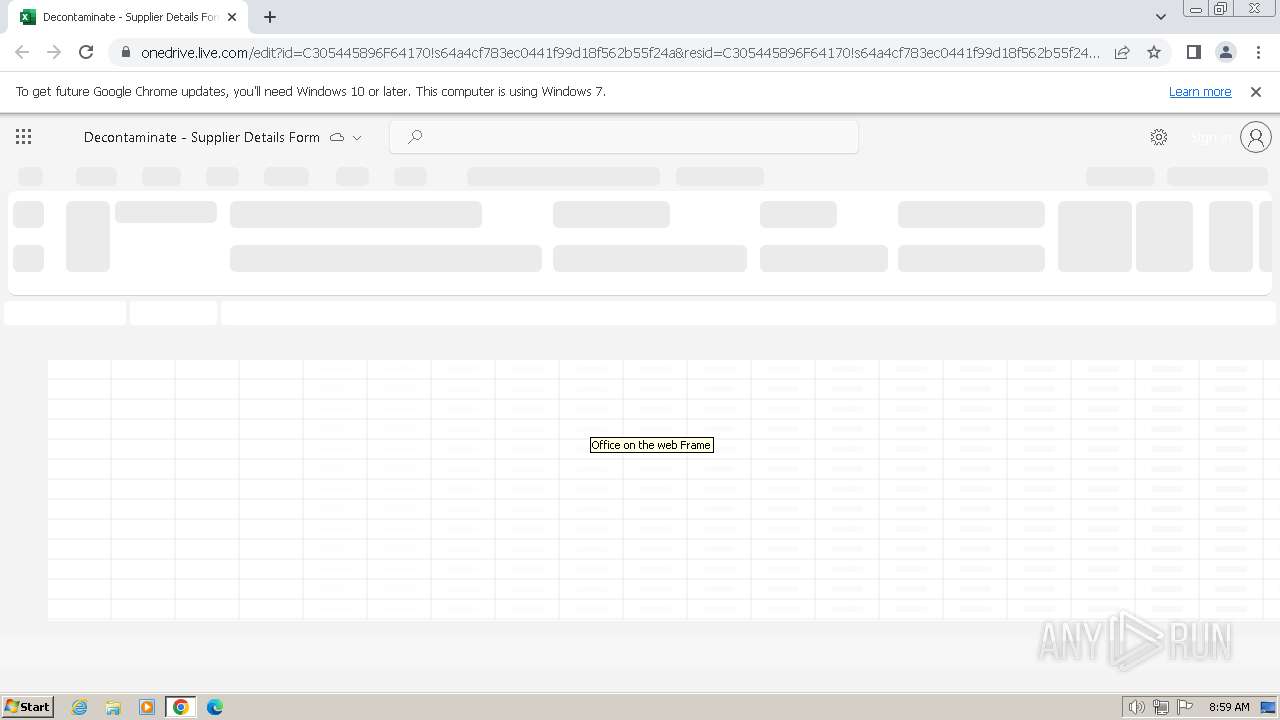Open Chrome three-dot menu
This screenshot has width=1280, height=720.
click(1258, 52)
